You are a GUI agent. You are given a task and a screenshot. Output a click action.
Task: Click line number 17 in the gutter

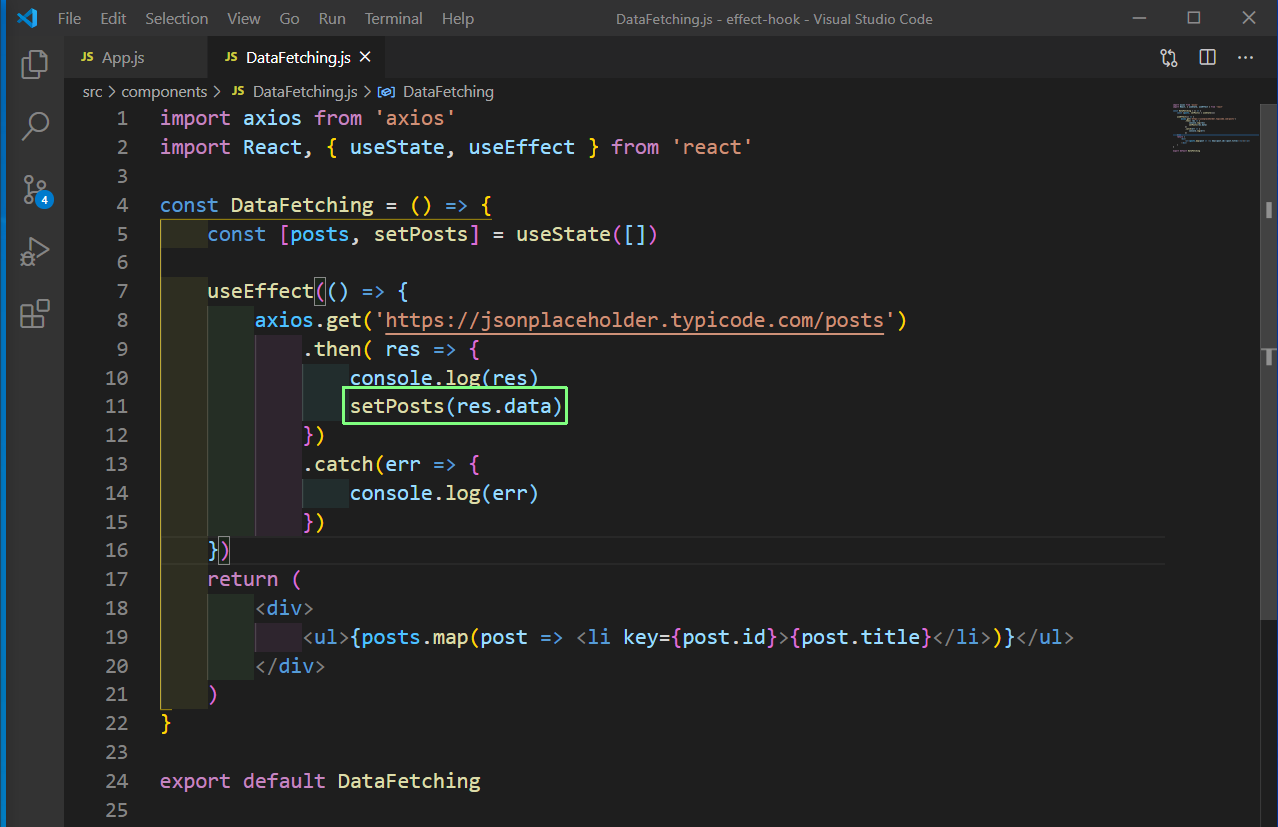click(116, 579)
